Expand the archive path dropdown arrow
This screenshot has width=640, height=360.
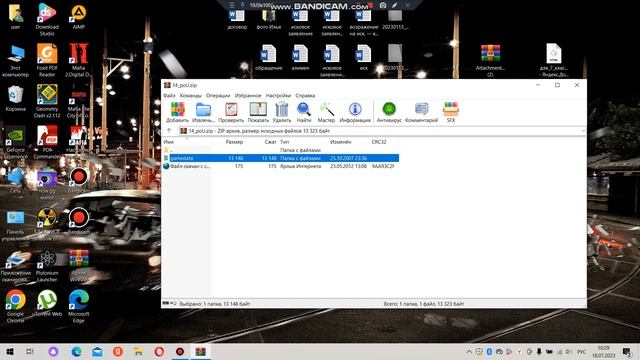583,131
